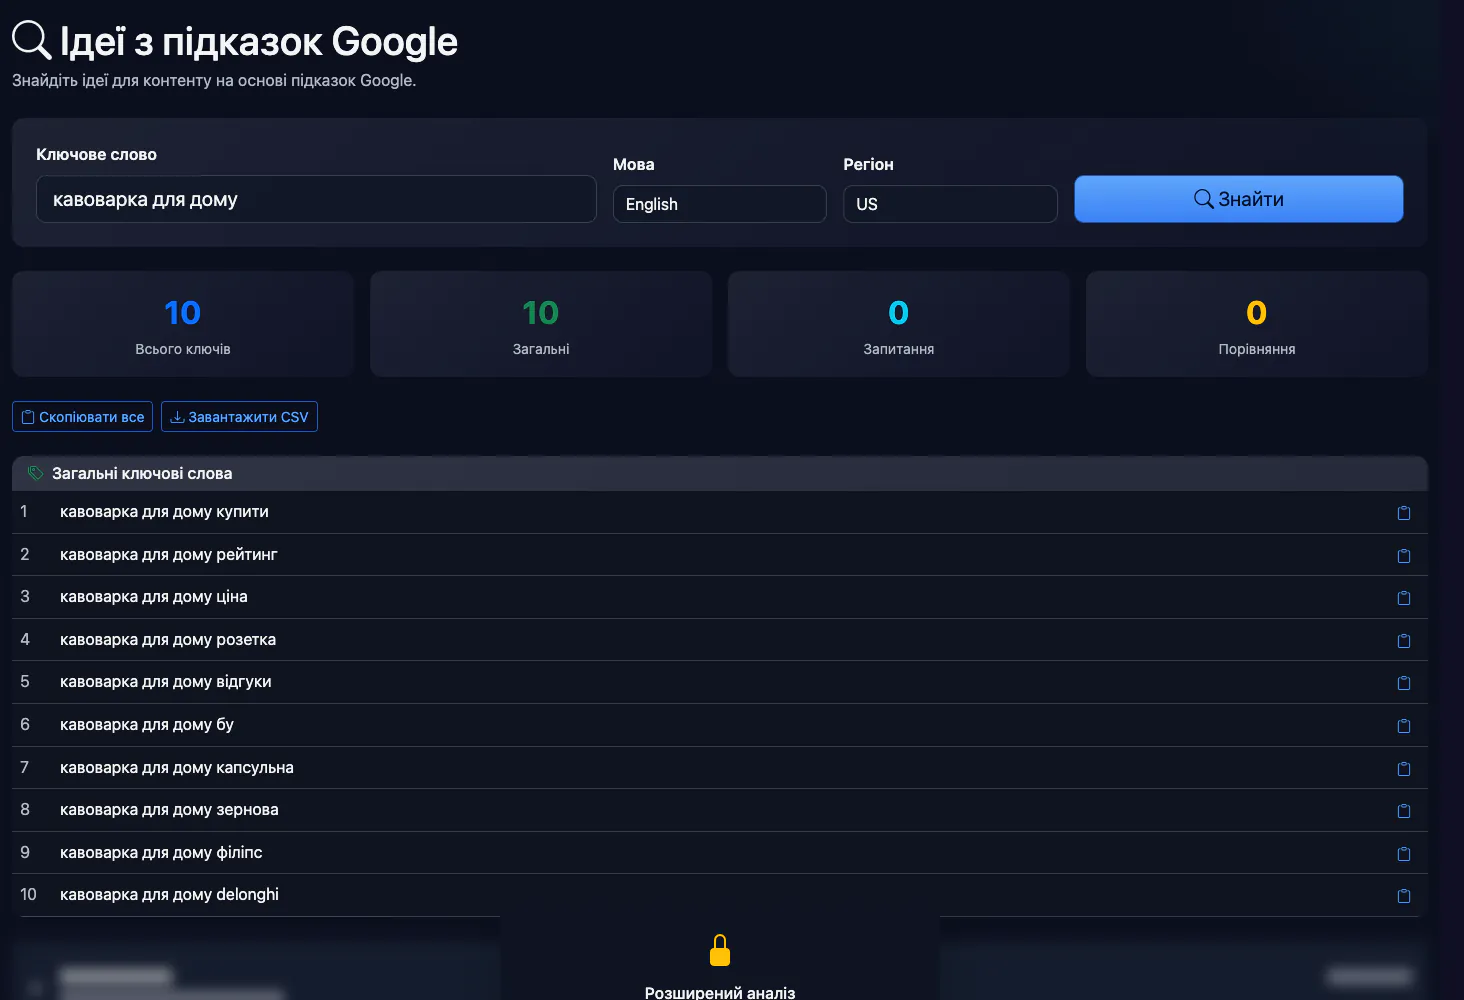Select text 'кавоварка для дому купити'
This screenshot has width=1464, height=1000.
pyautogui.click(x=164, y=512)
